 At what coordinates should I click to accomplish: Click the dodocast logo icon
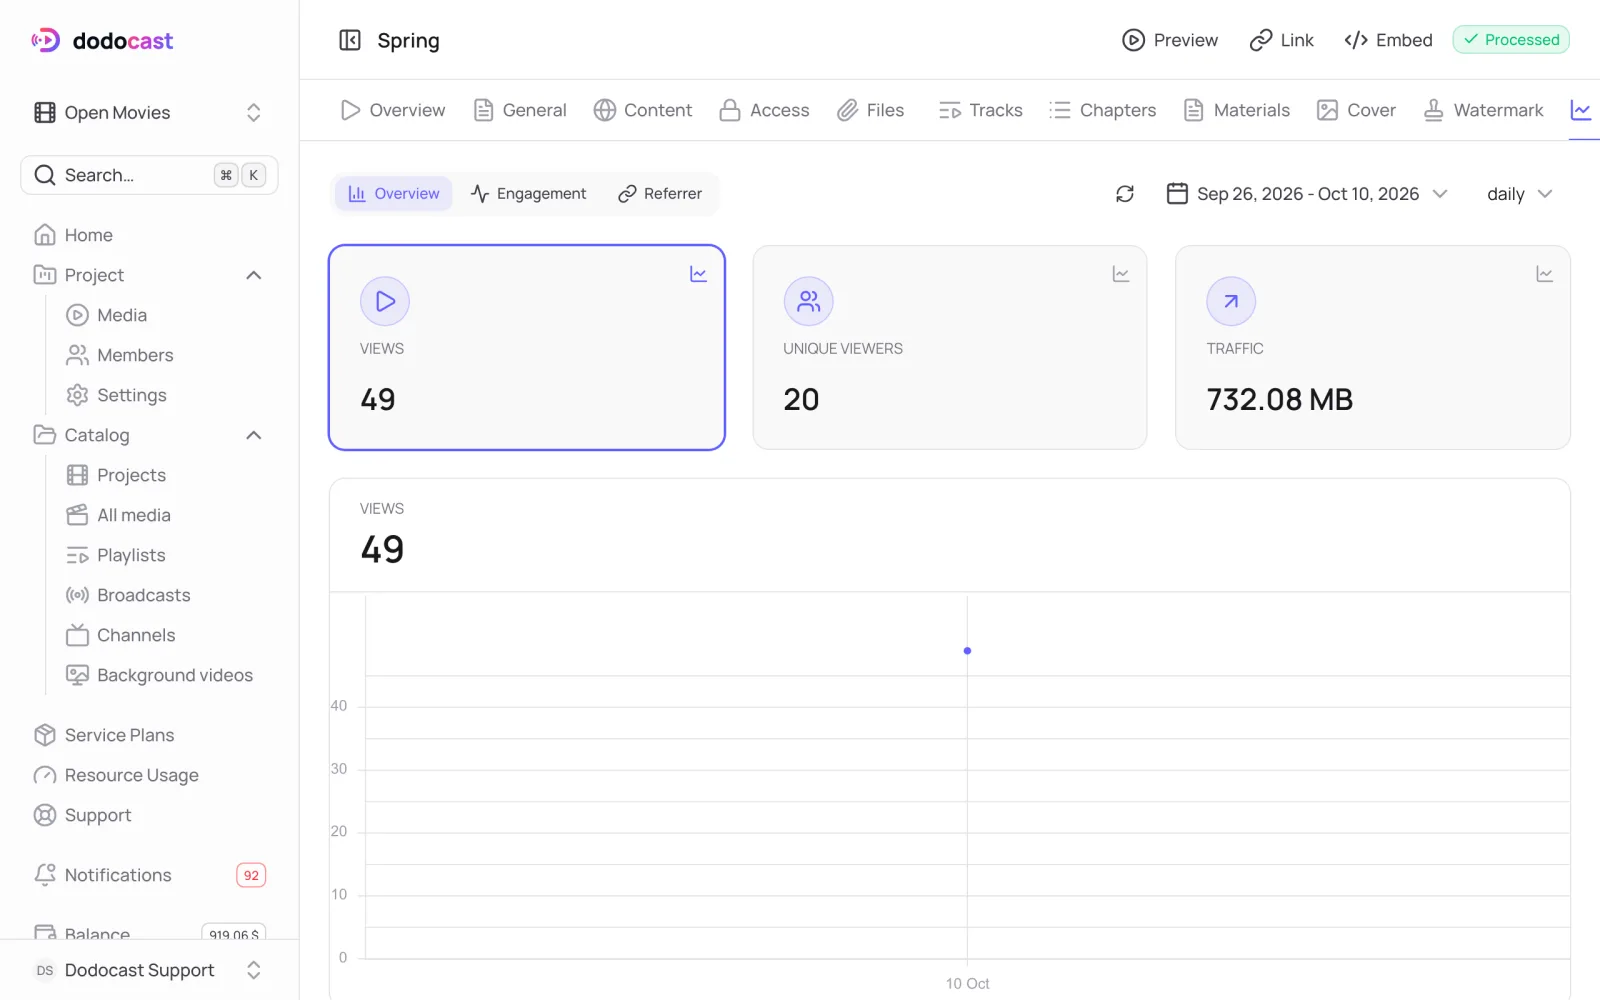(x=46, y=40)
